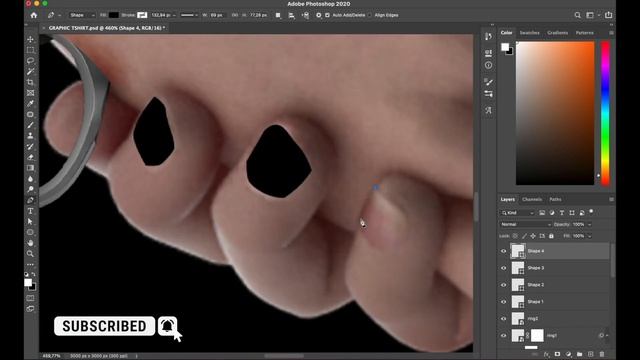Viewport: 640px width, 360px height.
Task: Hide the Shape 4 layer
Action: point(504,251)
